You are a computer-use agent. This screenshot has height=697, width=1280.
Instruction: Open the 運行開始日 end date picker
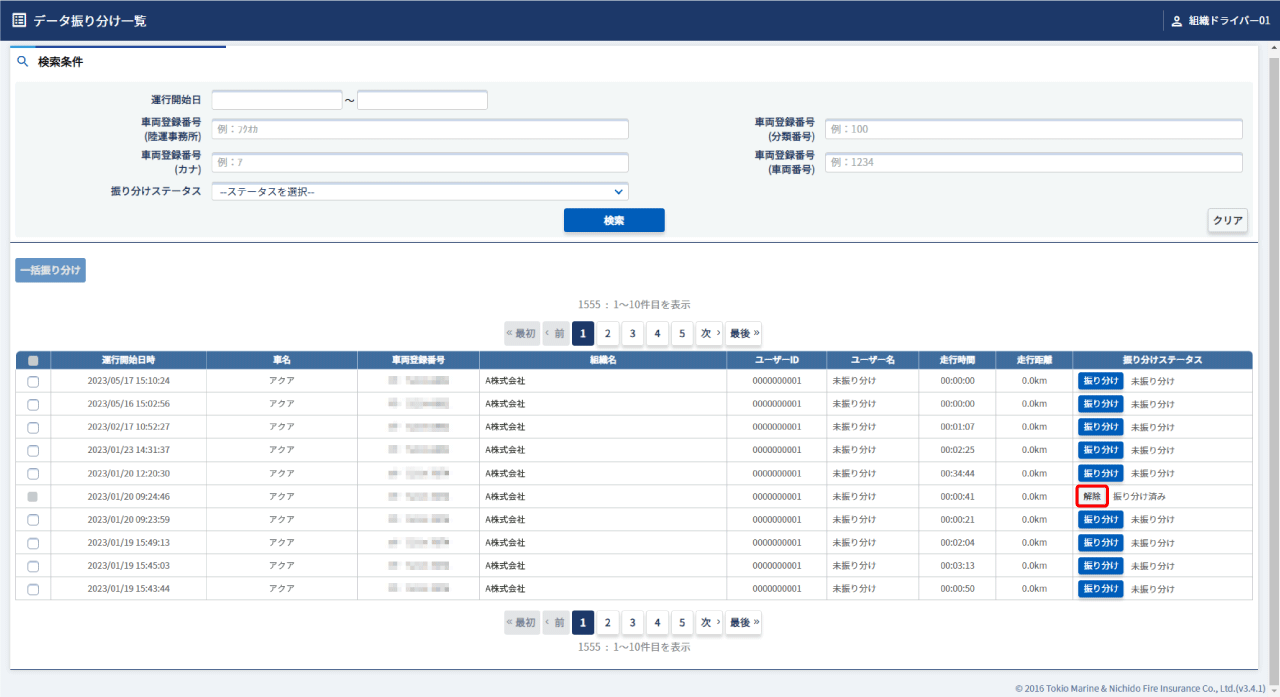(422, 100)
